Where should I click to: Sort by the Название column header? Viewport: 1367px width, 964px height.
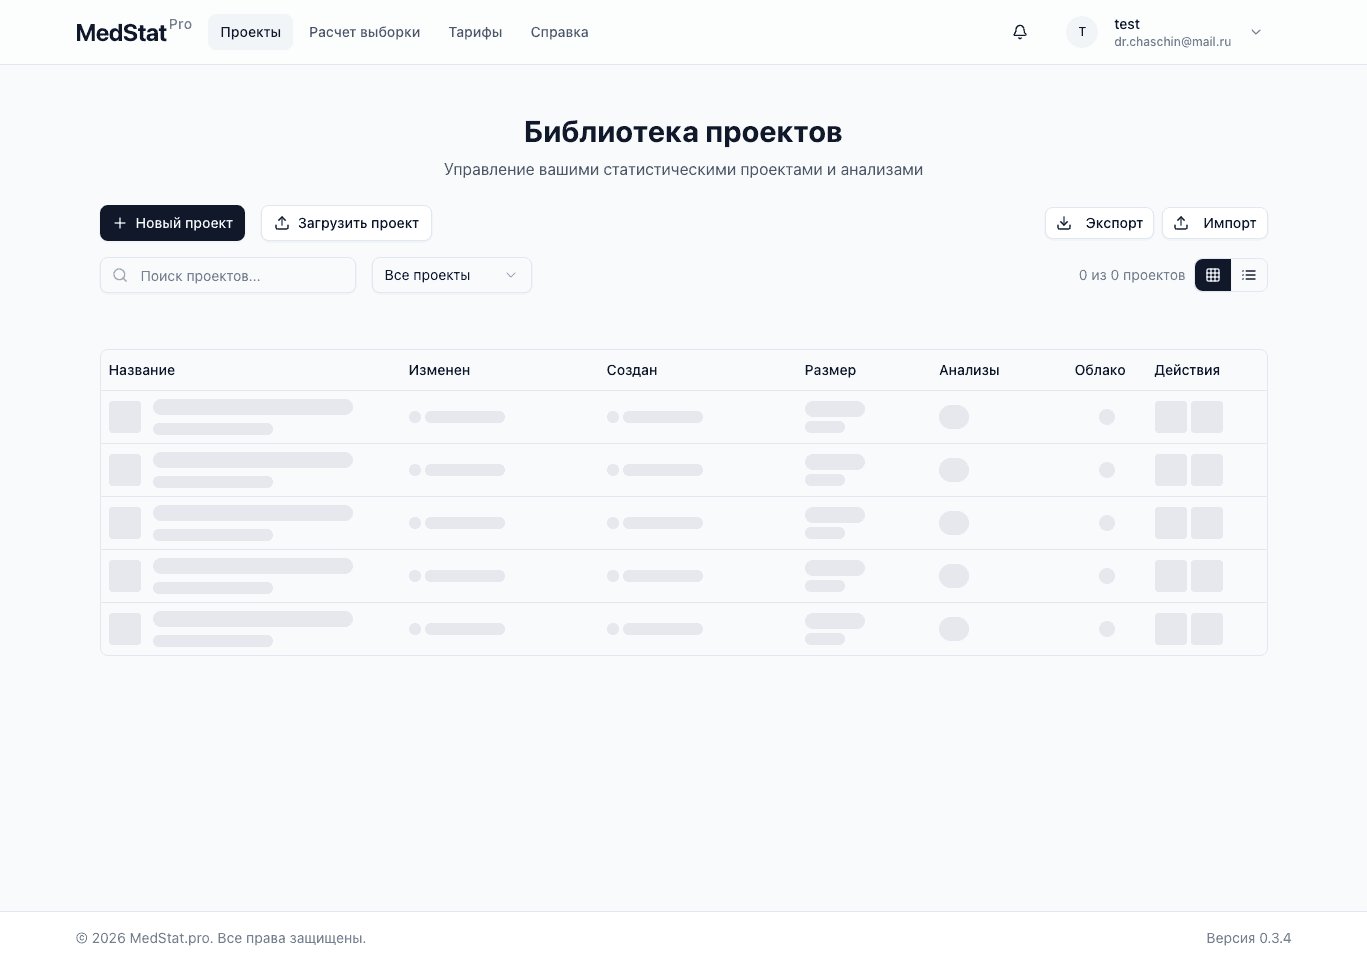coord(142,370)
